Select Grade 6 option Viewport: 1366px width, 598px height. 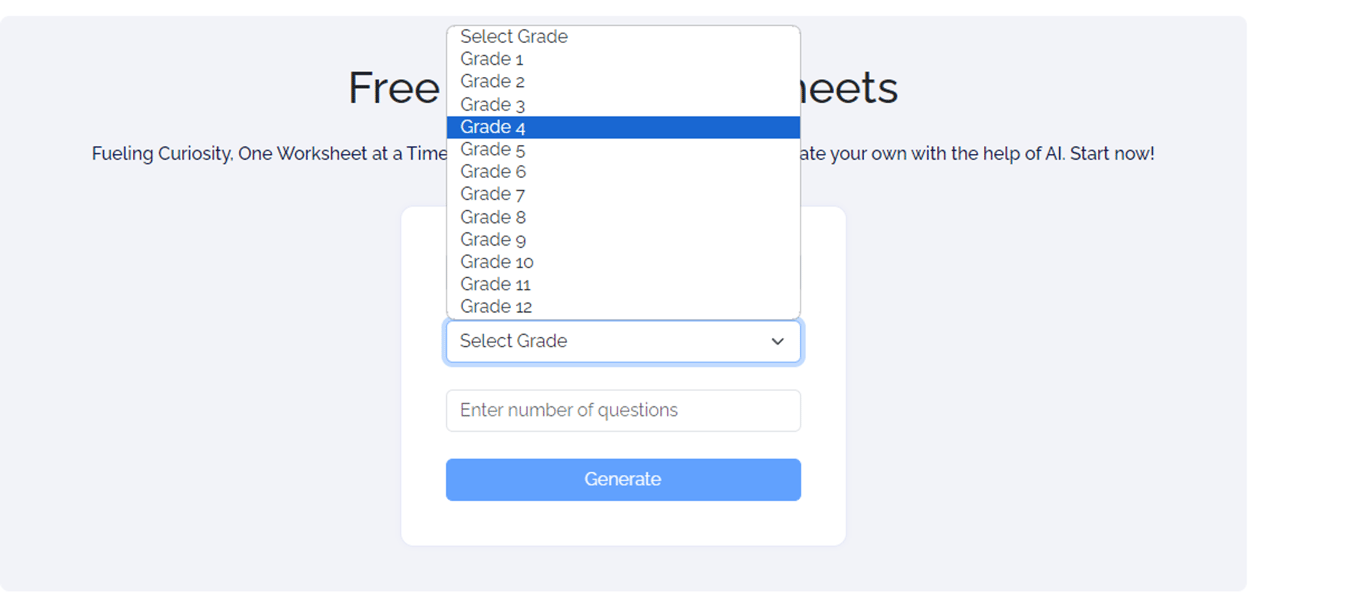pos(492,172)
